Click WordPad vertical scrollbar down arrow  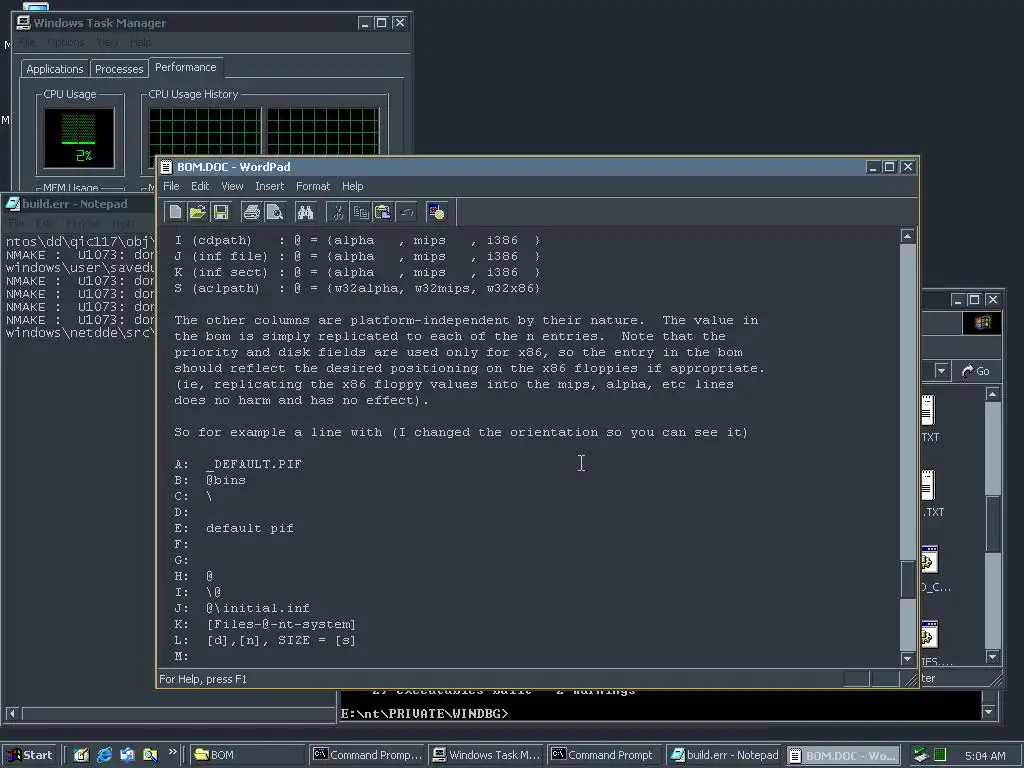click(907, 658)
